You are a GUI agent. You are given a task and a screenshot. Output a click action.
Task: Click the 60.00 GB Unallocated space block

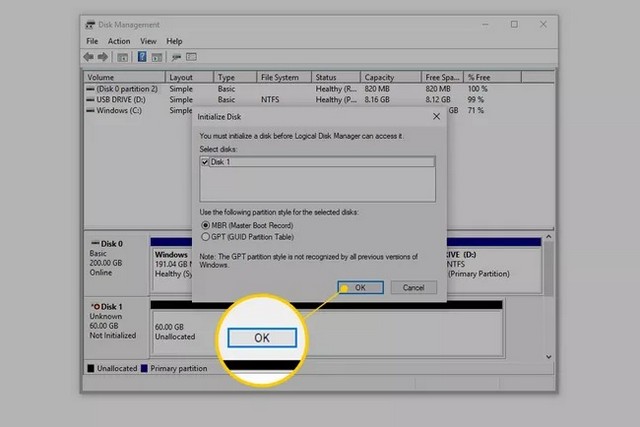coord(190,330)
